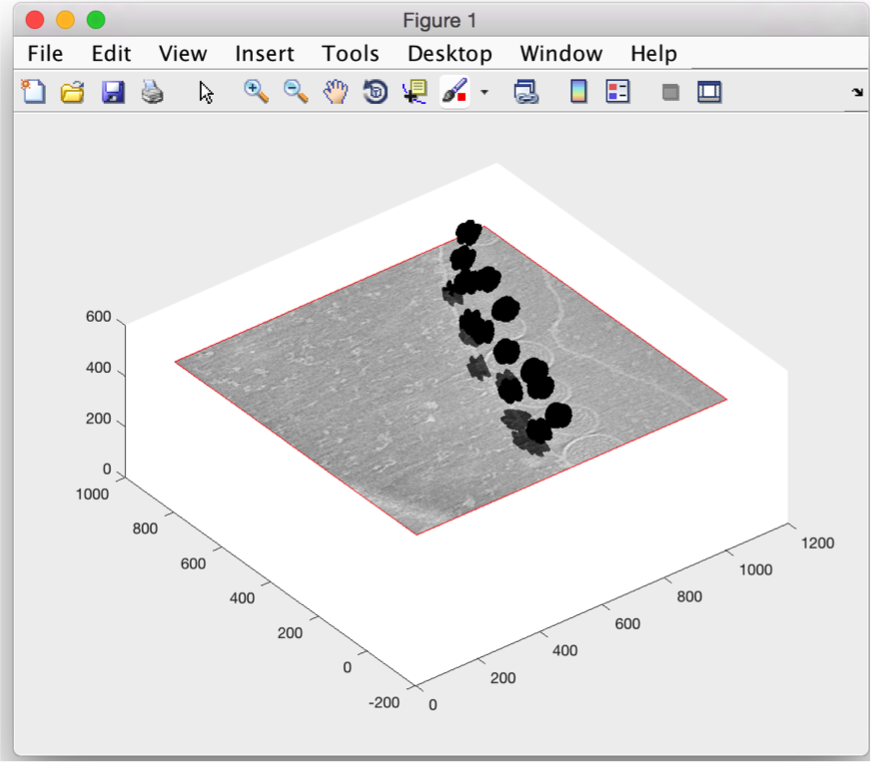Dock the figure with corner arrow
This screenshot has width=871, height=762.
pos(857,92)
